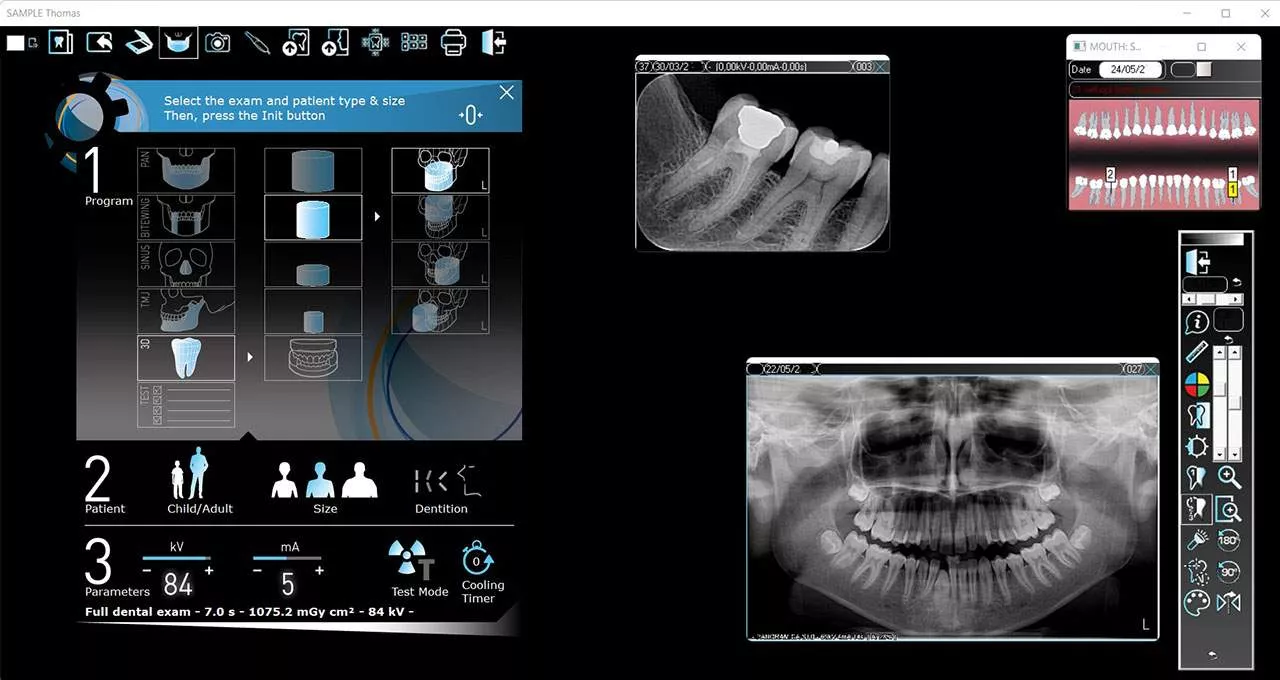This screenshot has height=680, width=1280.
Task: Click the arrow next to the selected volume cylinder
Action: click(377, 217)
